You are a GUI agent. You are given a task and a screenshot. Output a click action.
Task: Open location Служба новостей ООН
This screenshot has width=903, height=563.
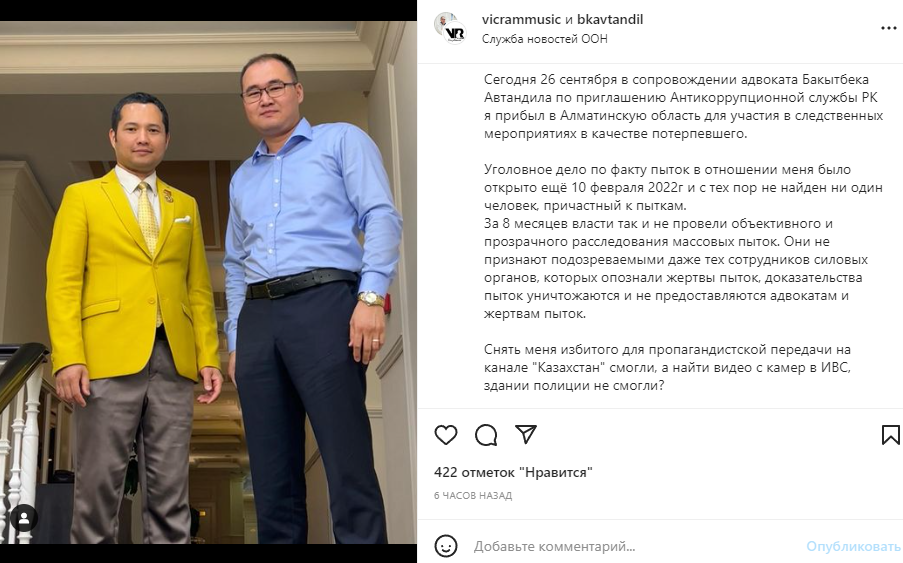[545, 39]
